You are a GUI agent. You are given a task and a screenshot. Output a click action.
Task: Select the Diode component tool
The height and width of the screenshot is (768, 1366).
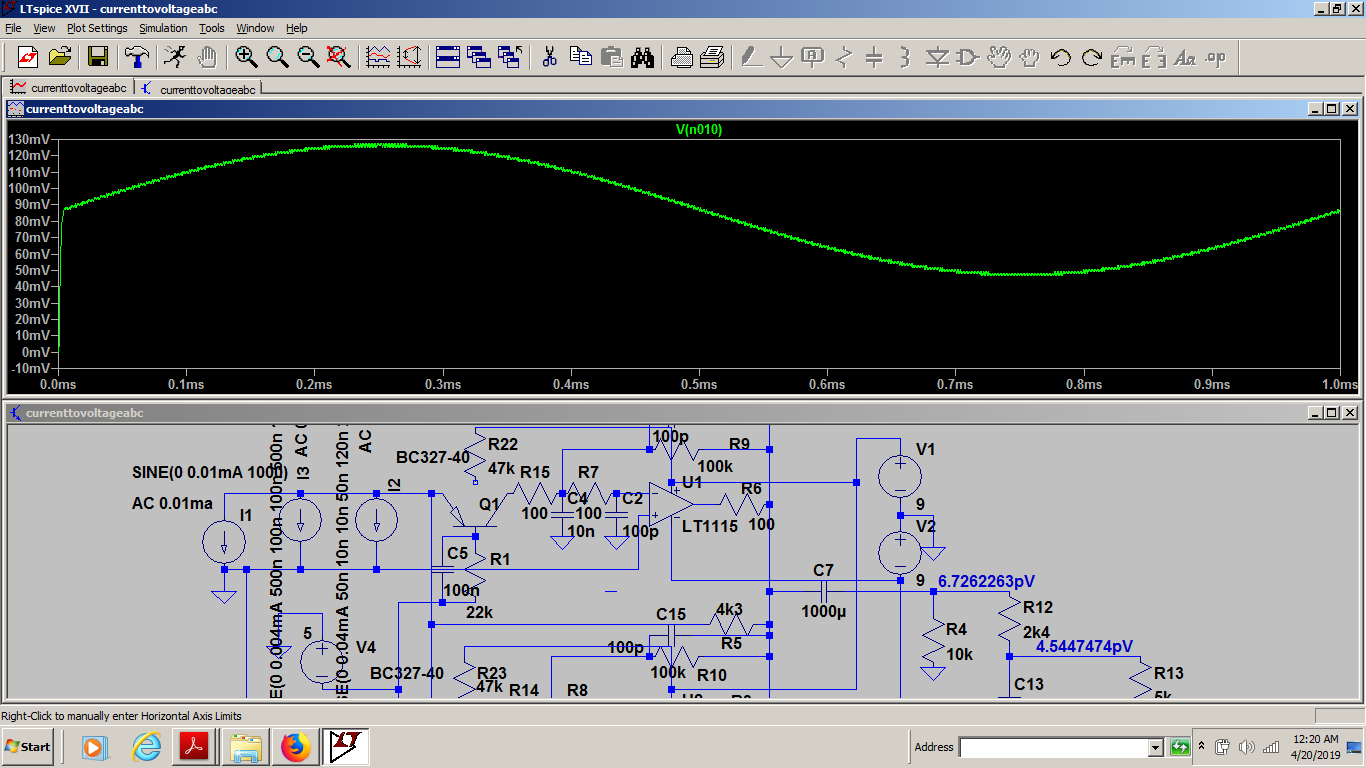(936, 57)
